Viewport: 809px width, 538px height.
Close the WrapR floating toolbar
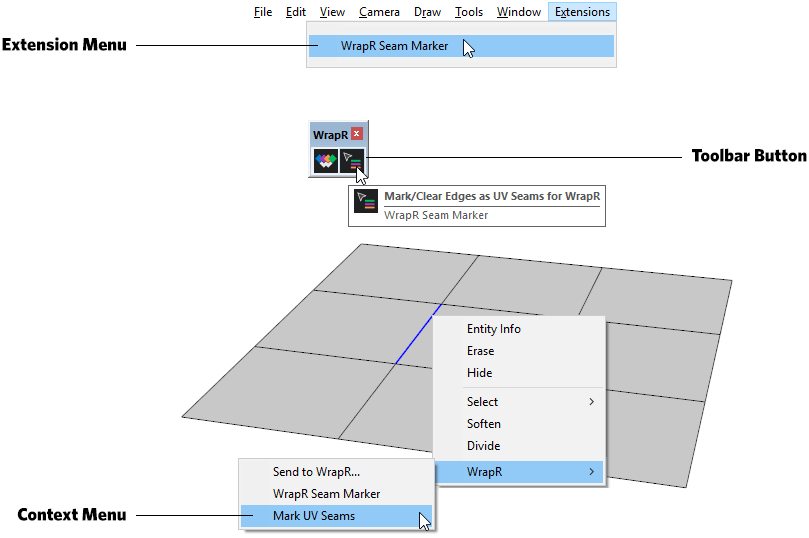(357, 134)
